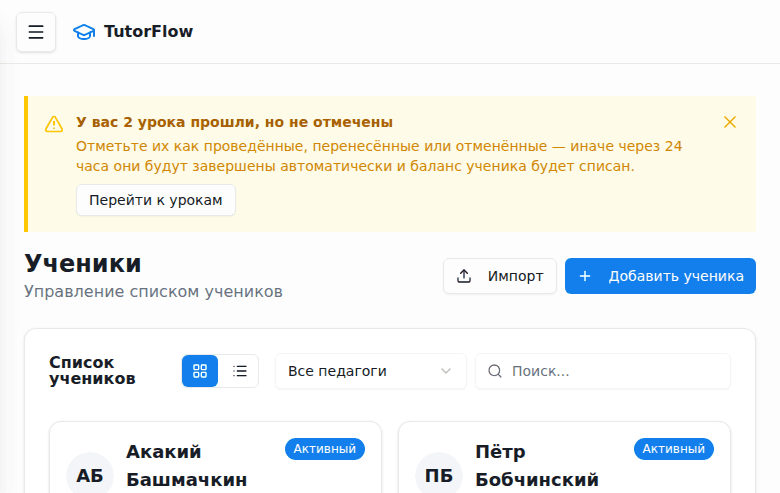
Task: Dismiss the unmarked lessons warning banner
Action: (x=730, y=122)
